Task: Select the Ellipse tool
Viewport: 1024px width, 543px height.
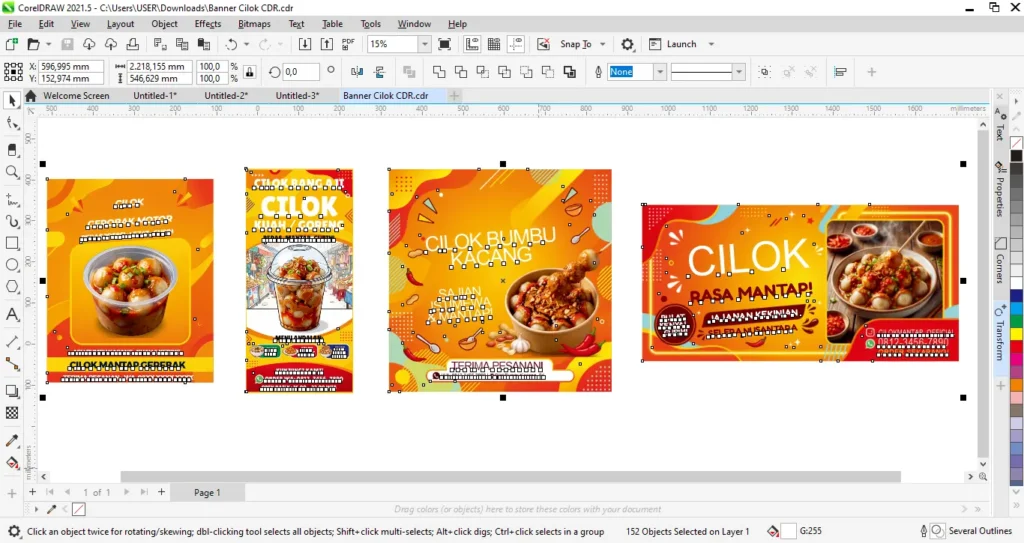Action: pos(12,265)
